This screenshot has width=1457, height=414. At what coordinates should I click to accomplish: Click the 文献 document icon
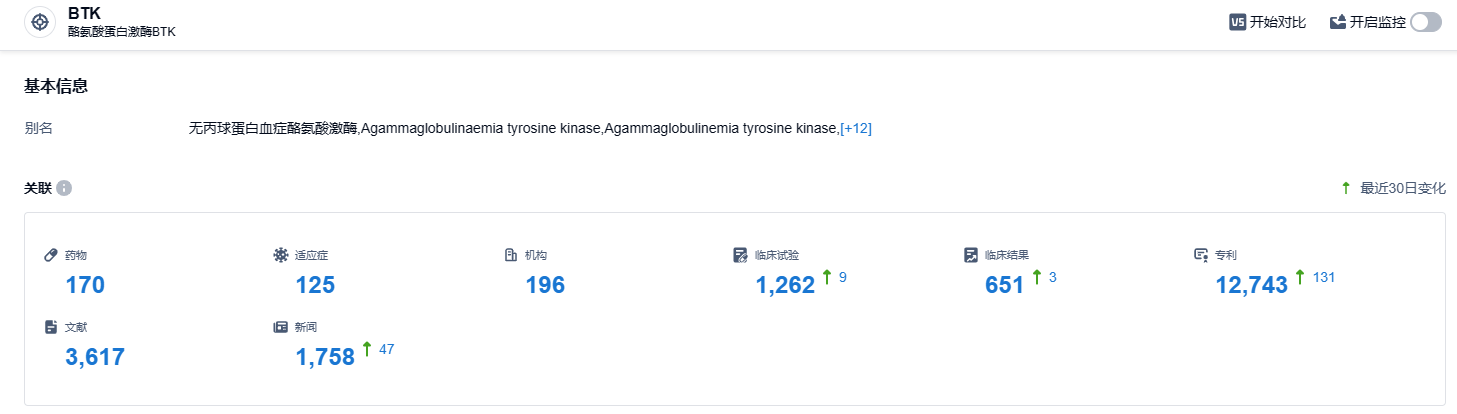(x=52, y=327)
